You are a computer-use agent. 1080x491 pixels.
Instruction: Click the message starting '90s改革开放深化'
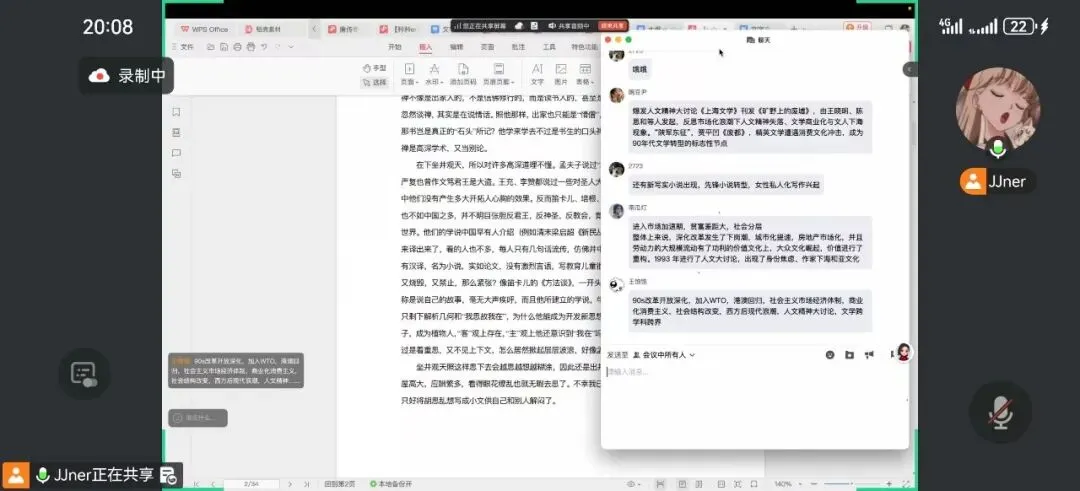click(750, 311)
